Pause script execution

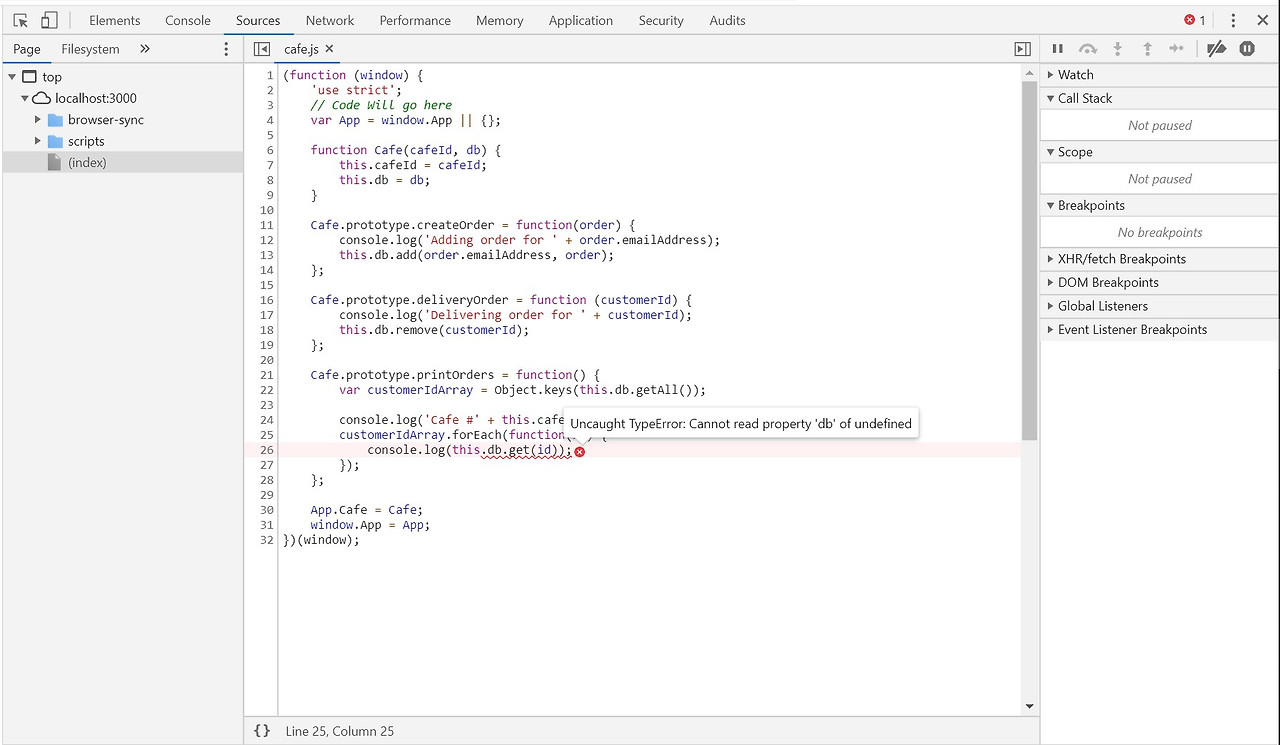(1057, 49)
